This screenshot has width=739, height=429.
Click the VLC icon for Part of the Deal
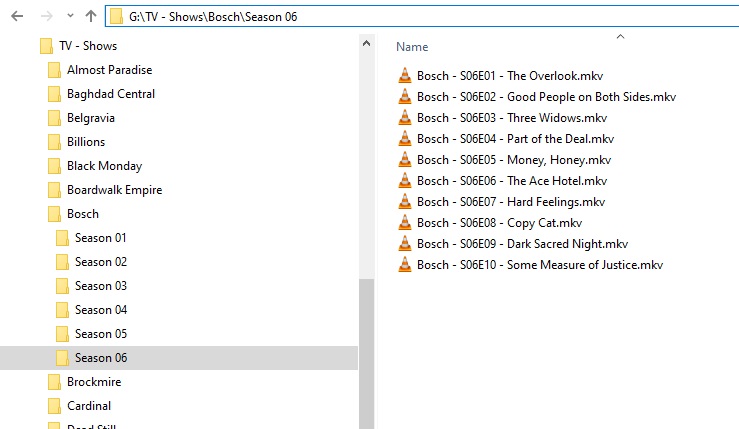point(404,139)
